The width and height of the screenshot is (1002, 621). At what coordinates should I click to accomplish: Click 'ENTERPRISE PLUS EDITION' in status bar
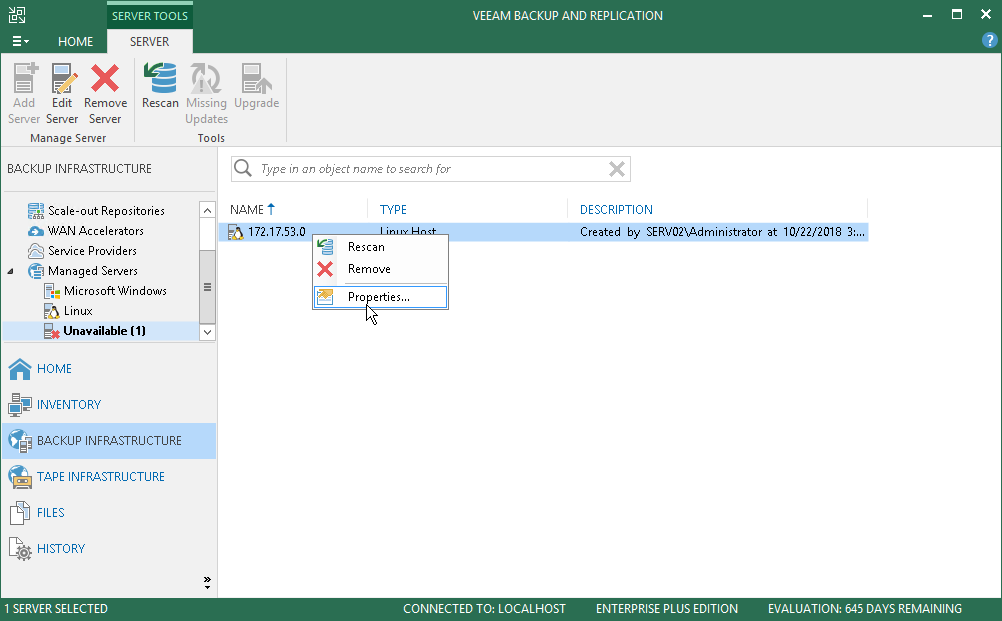coord(667,609)
